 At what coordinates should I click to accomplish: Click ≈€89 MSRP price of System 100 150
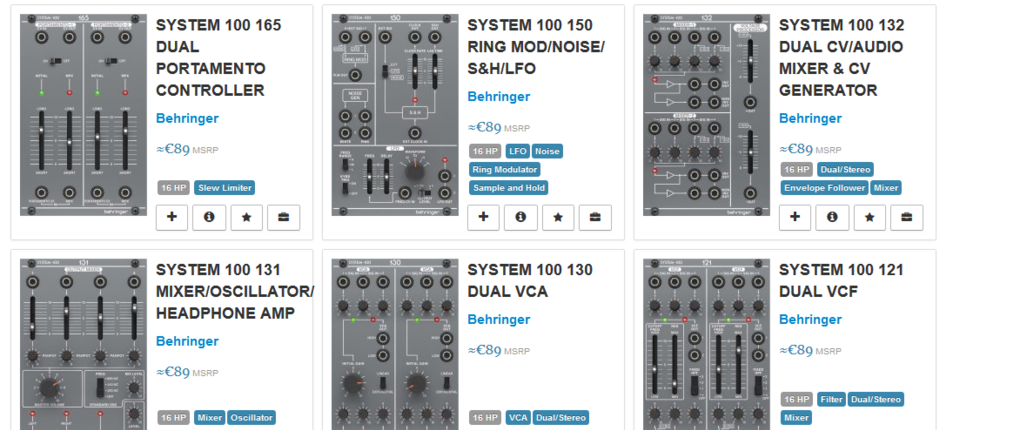pos(499,128)
